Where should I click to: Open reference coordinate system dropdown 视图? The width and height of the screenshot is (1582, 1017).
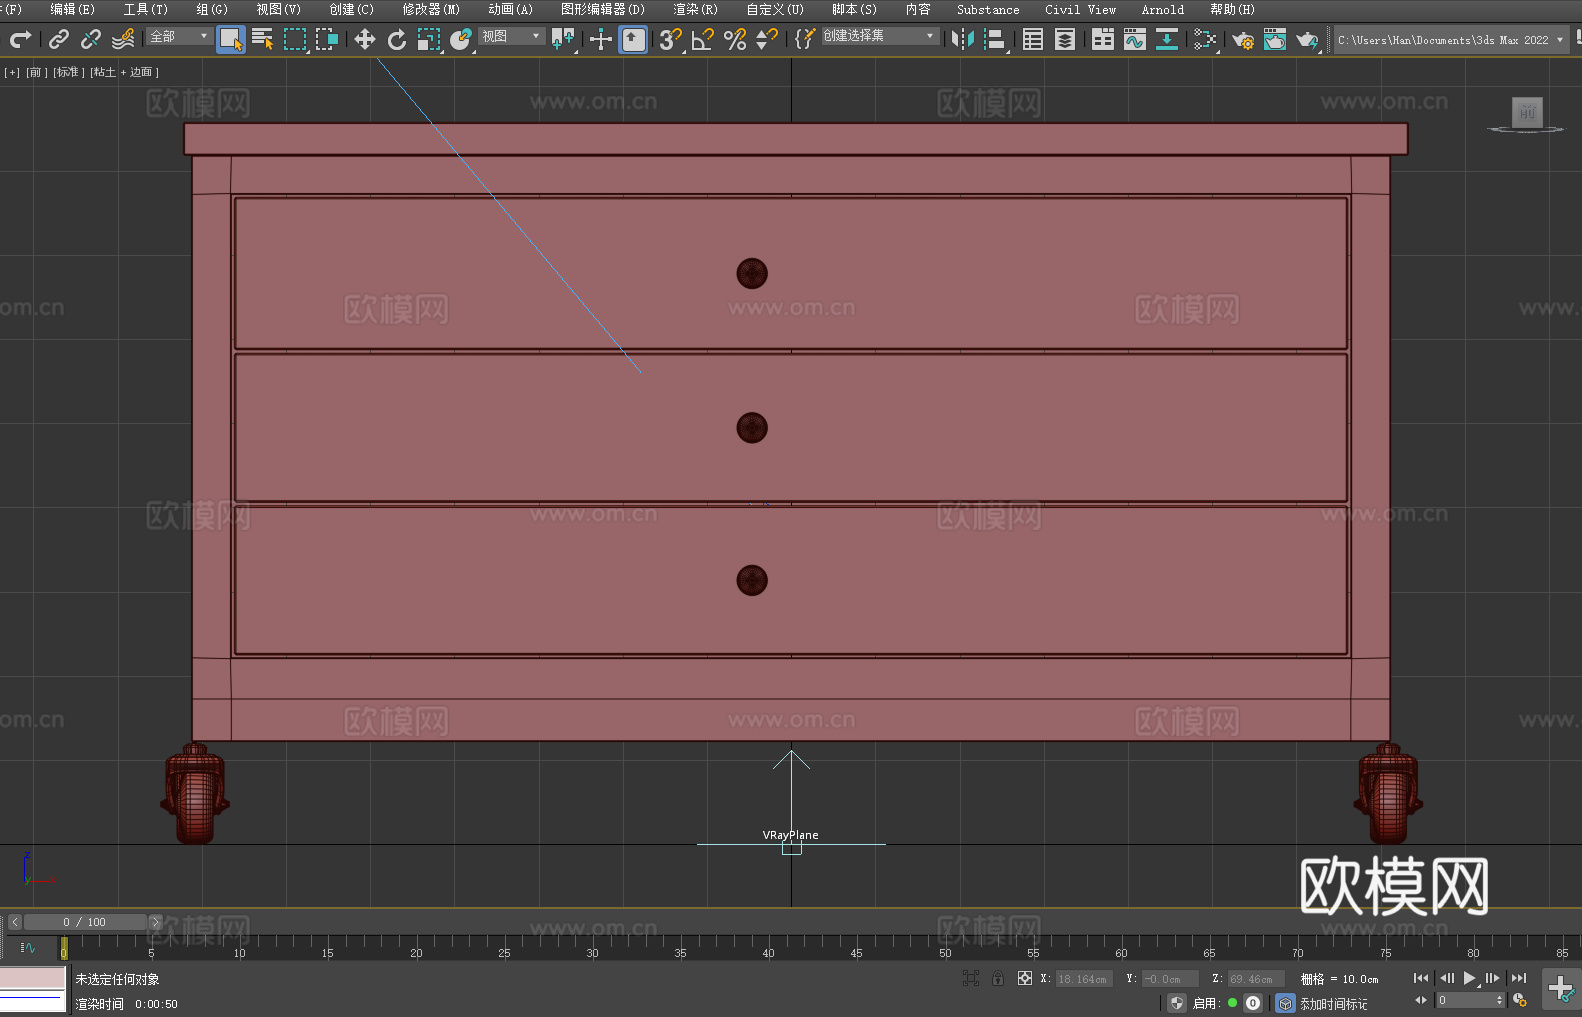click(511, 36)
